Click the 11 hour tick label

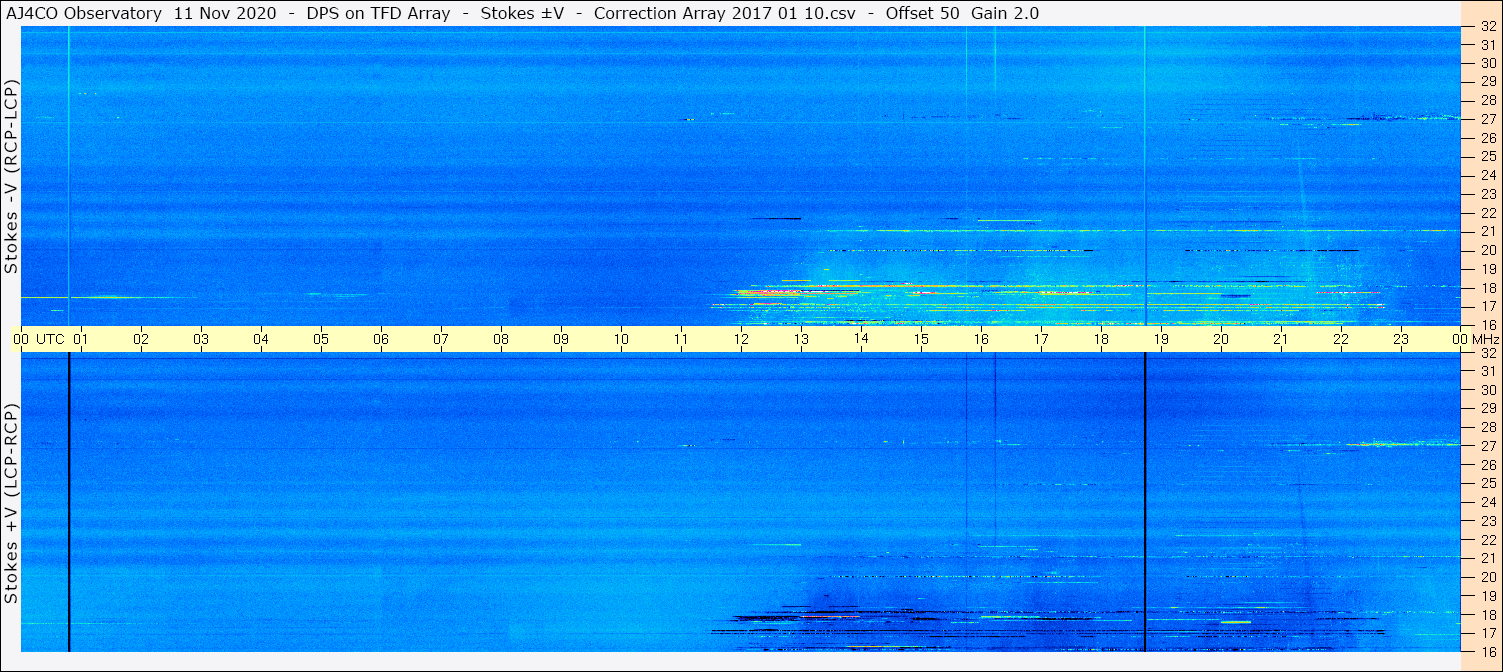tap(681, 339)
